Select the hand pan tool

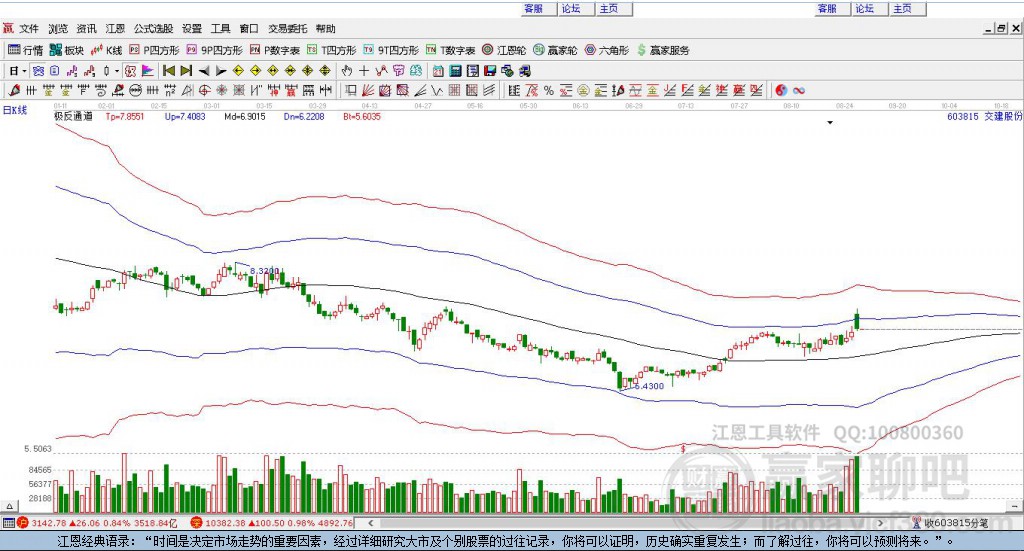[347, 71]
